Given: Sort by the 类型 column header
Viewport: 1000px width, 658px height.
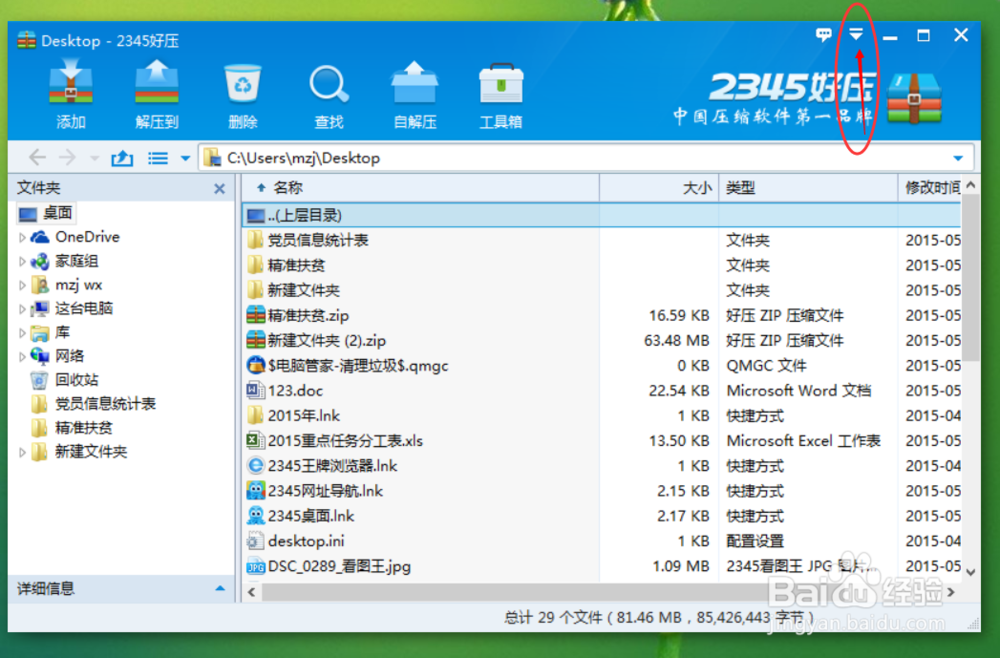Looking at the screenshot, I should point(808,187).
